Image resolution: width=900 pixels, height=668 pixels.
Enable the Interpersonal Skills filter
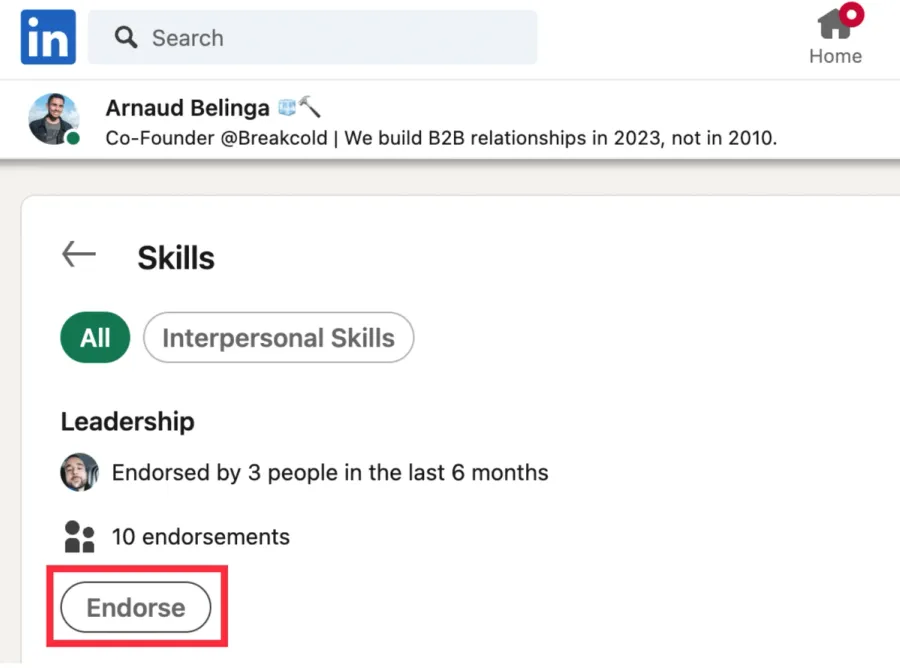(278, 337)
